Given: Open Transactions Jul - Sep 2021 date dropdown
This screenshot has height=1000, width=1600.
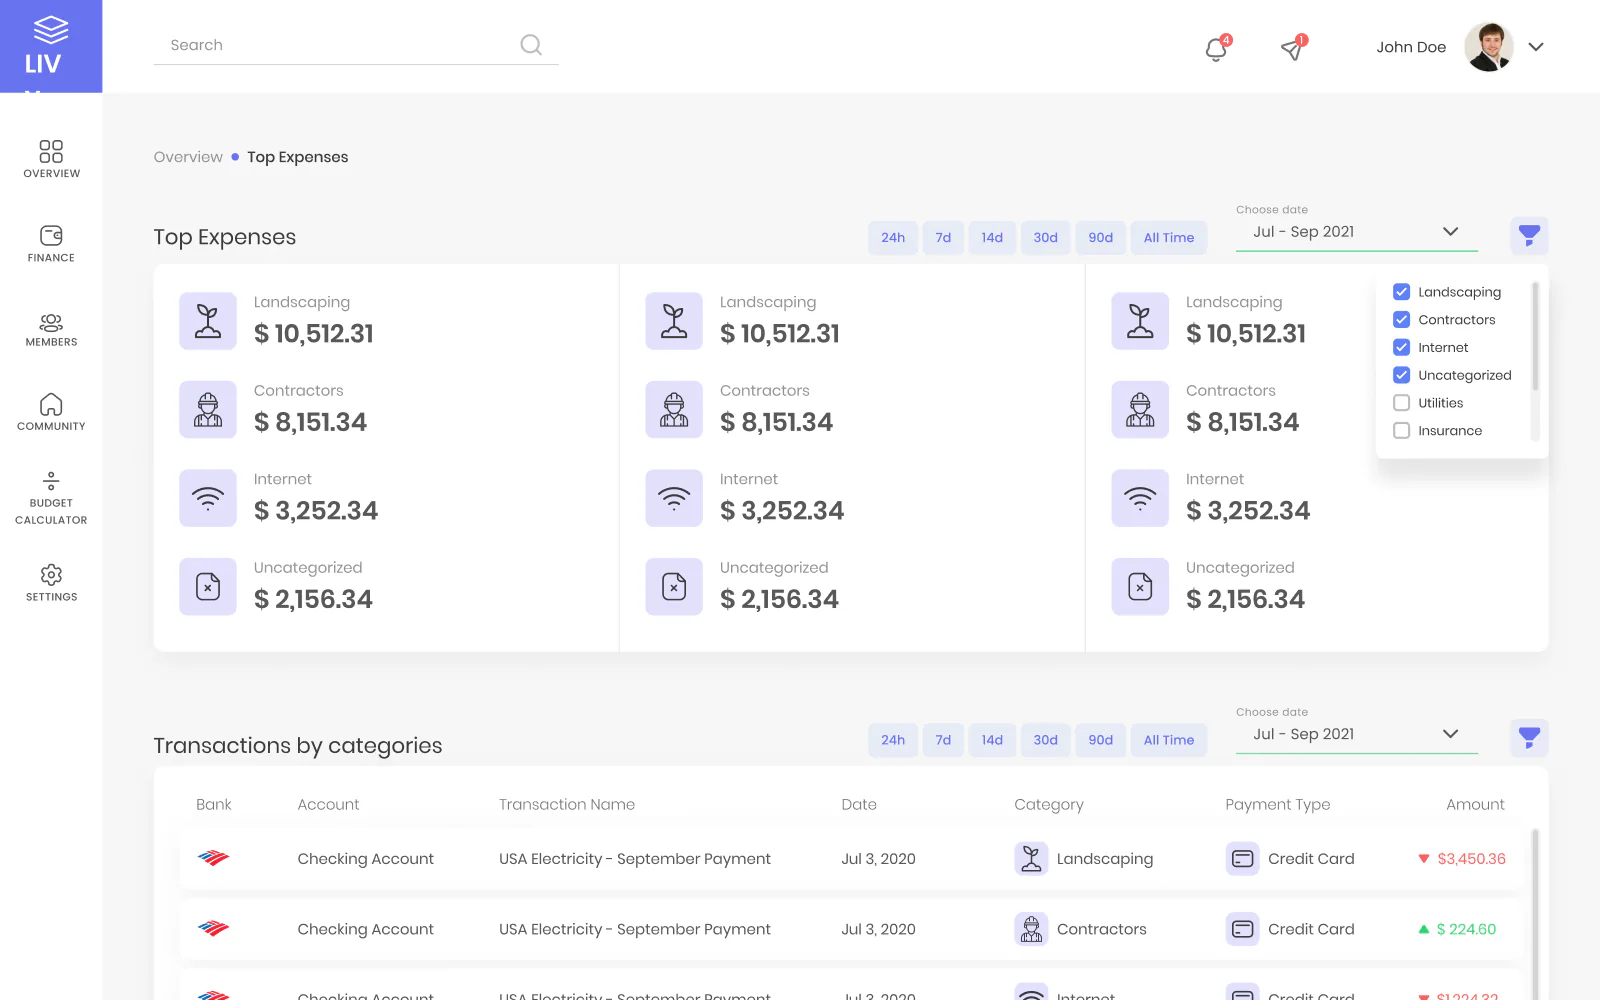Looking at the screenshot, I should tap(1356, 734).
